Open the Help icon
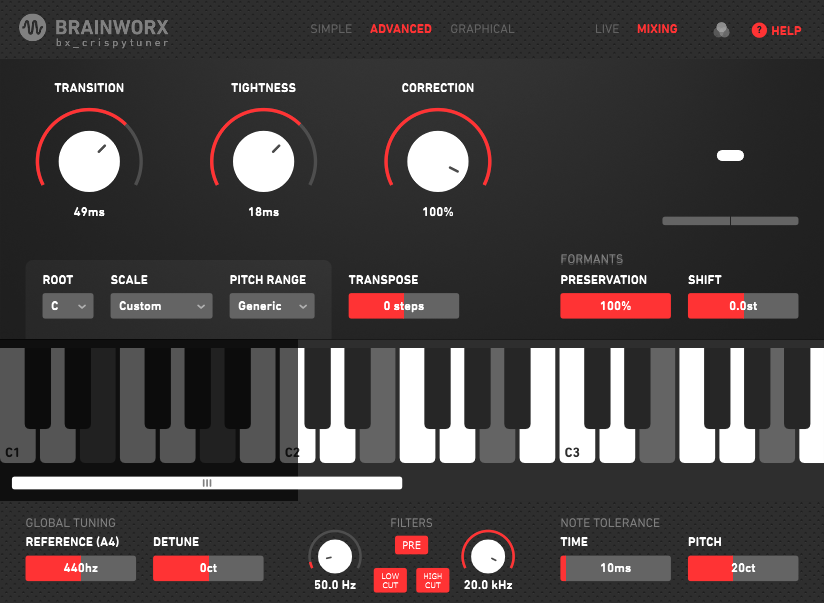Screen dimensions: 824x603 pos(759,30)
